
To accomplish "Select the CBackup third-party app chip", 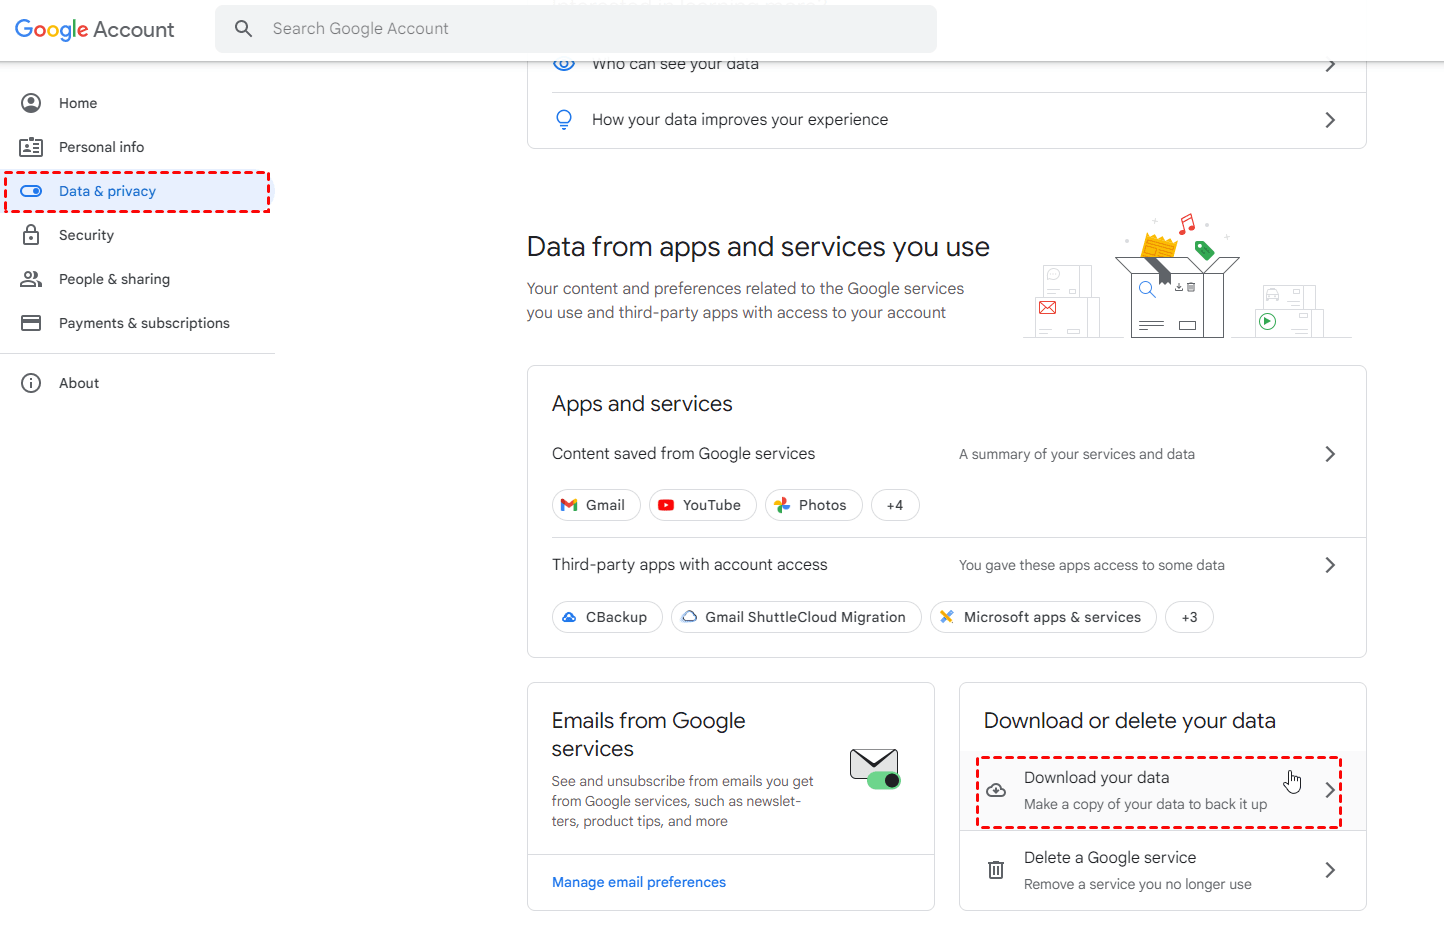I will 606,617.
